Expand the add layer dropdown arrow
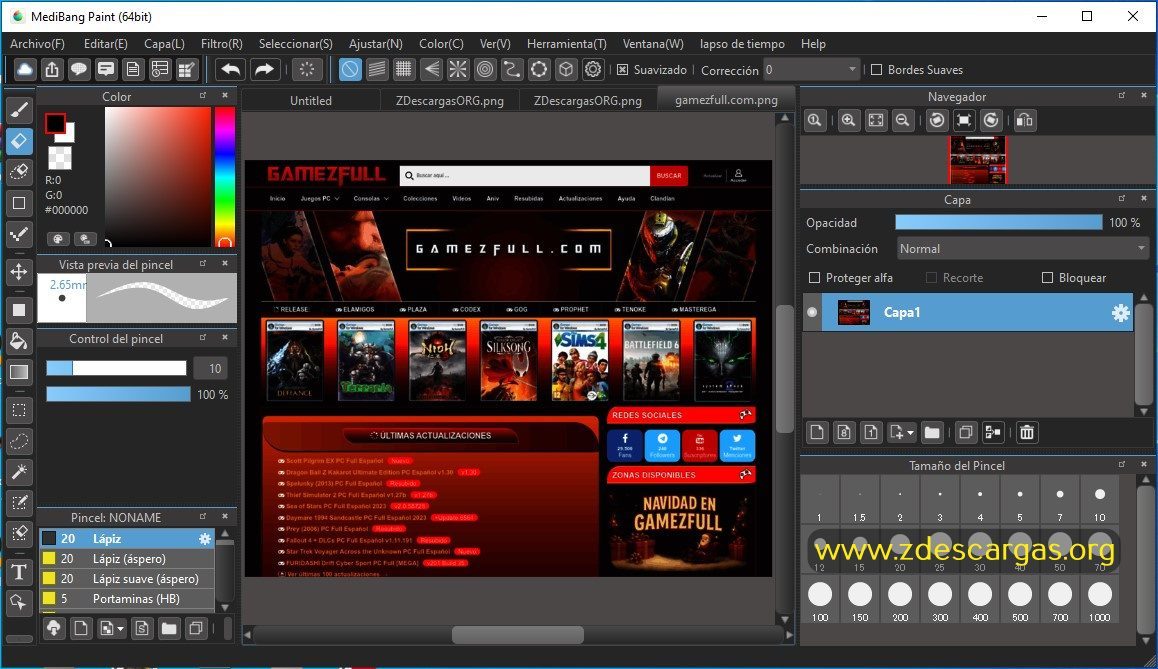1158x669 pixels. (911, 433)
